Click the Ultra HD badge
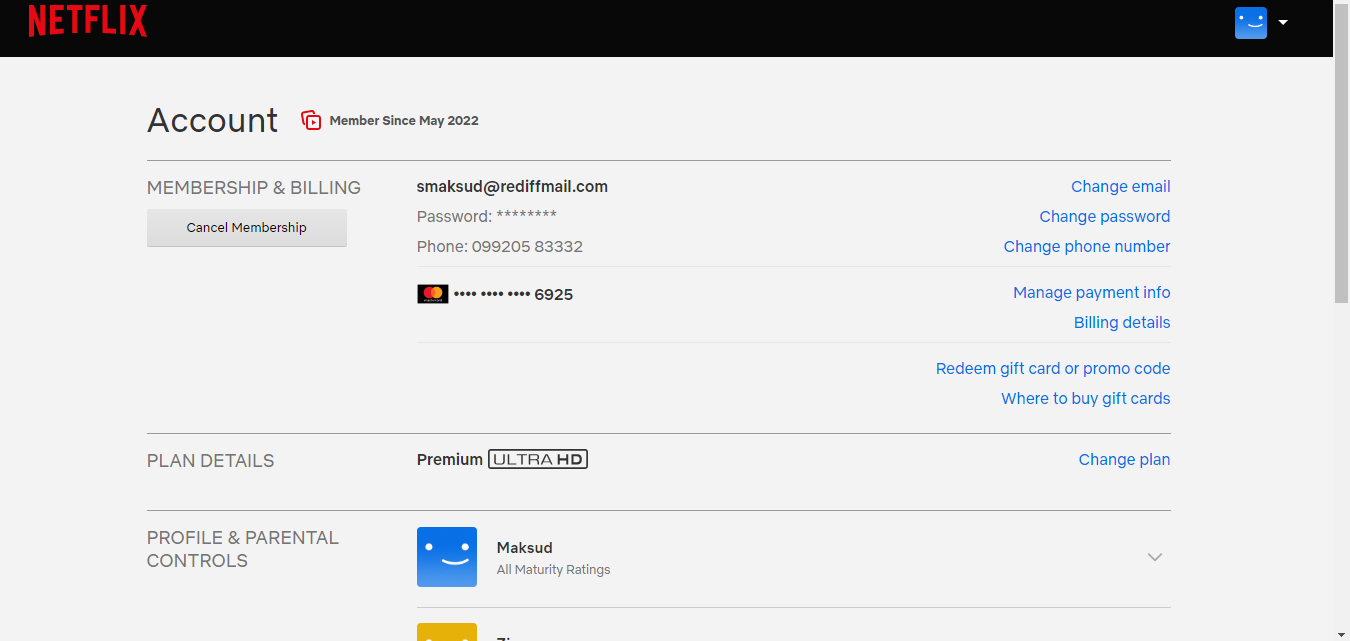 [x=538, y=460]
